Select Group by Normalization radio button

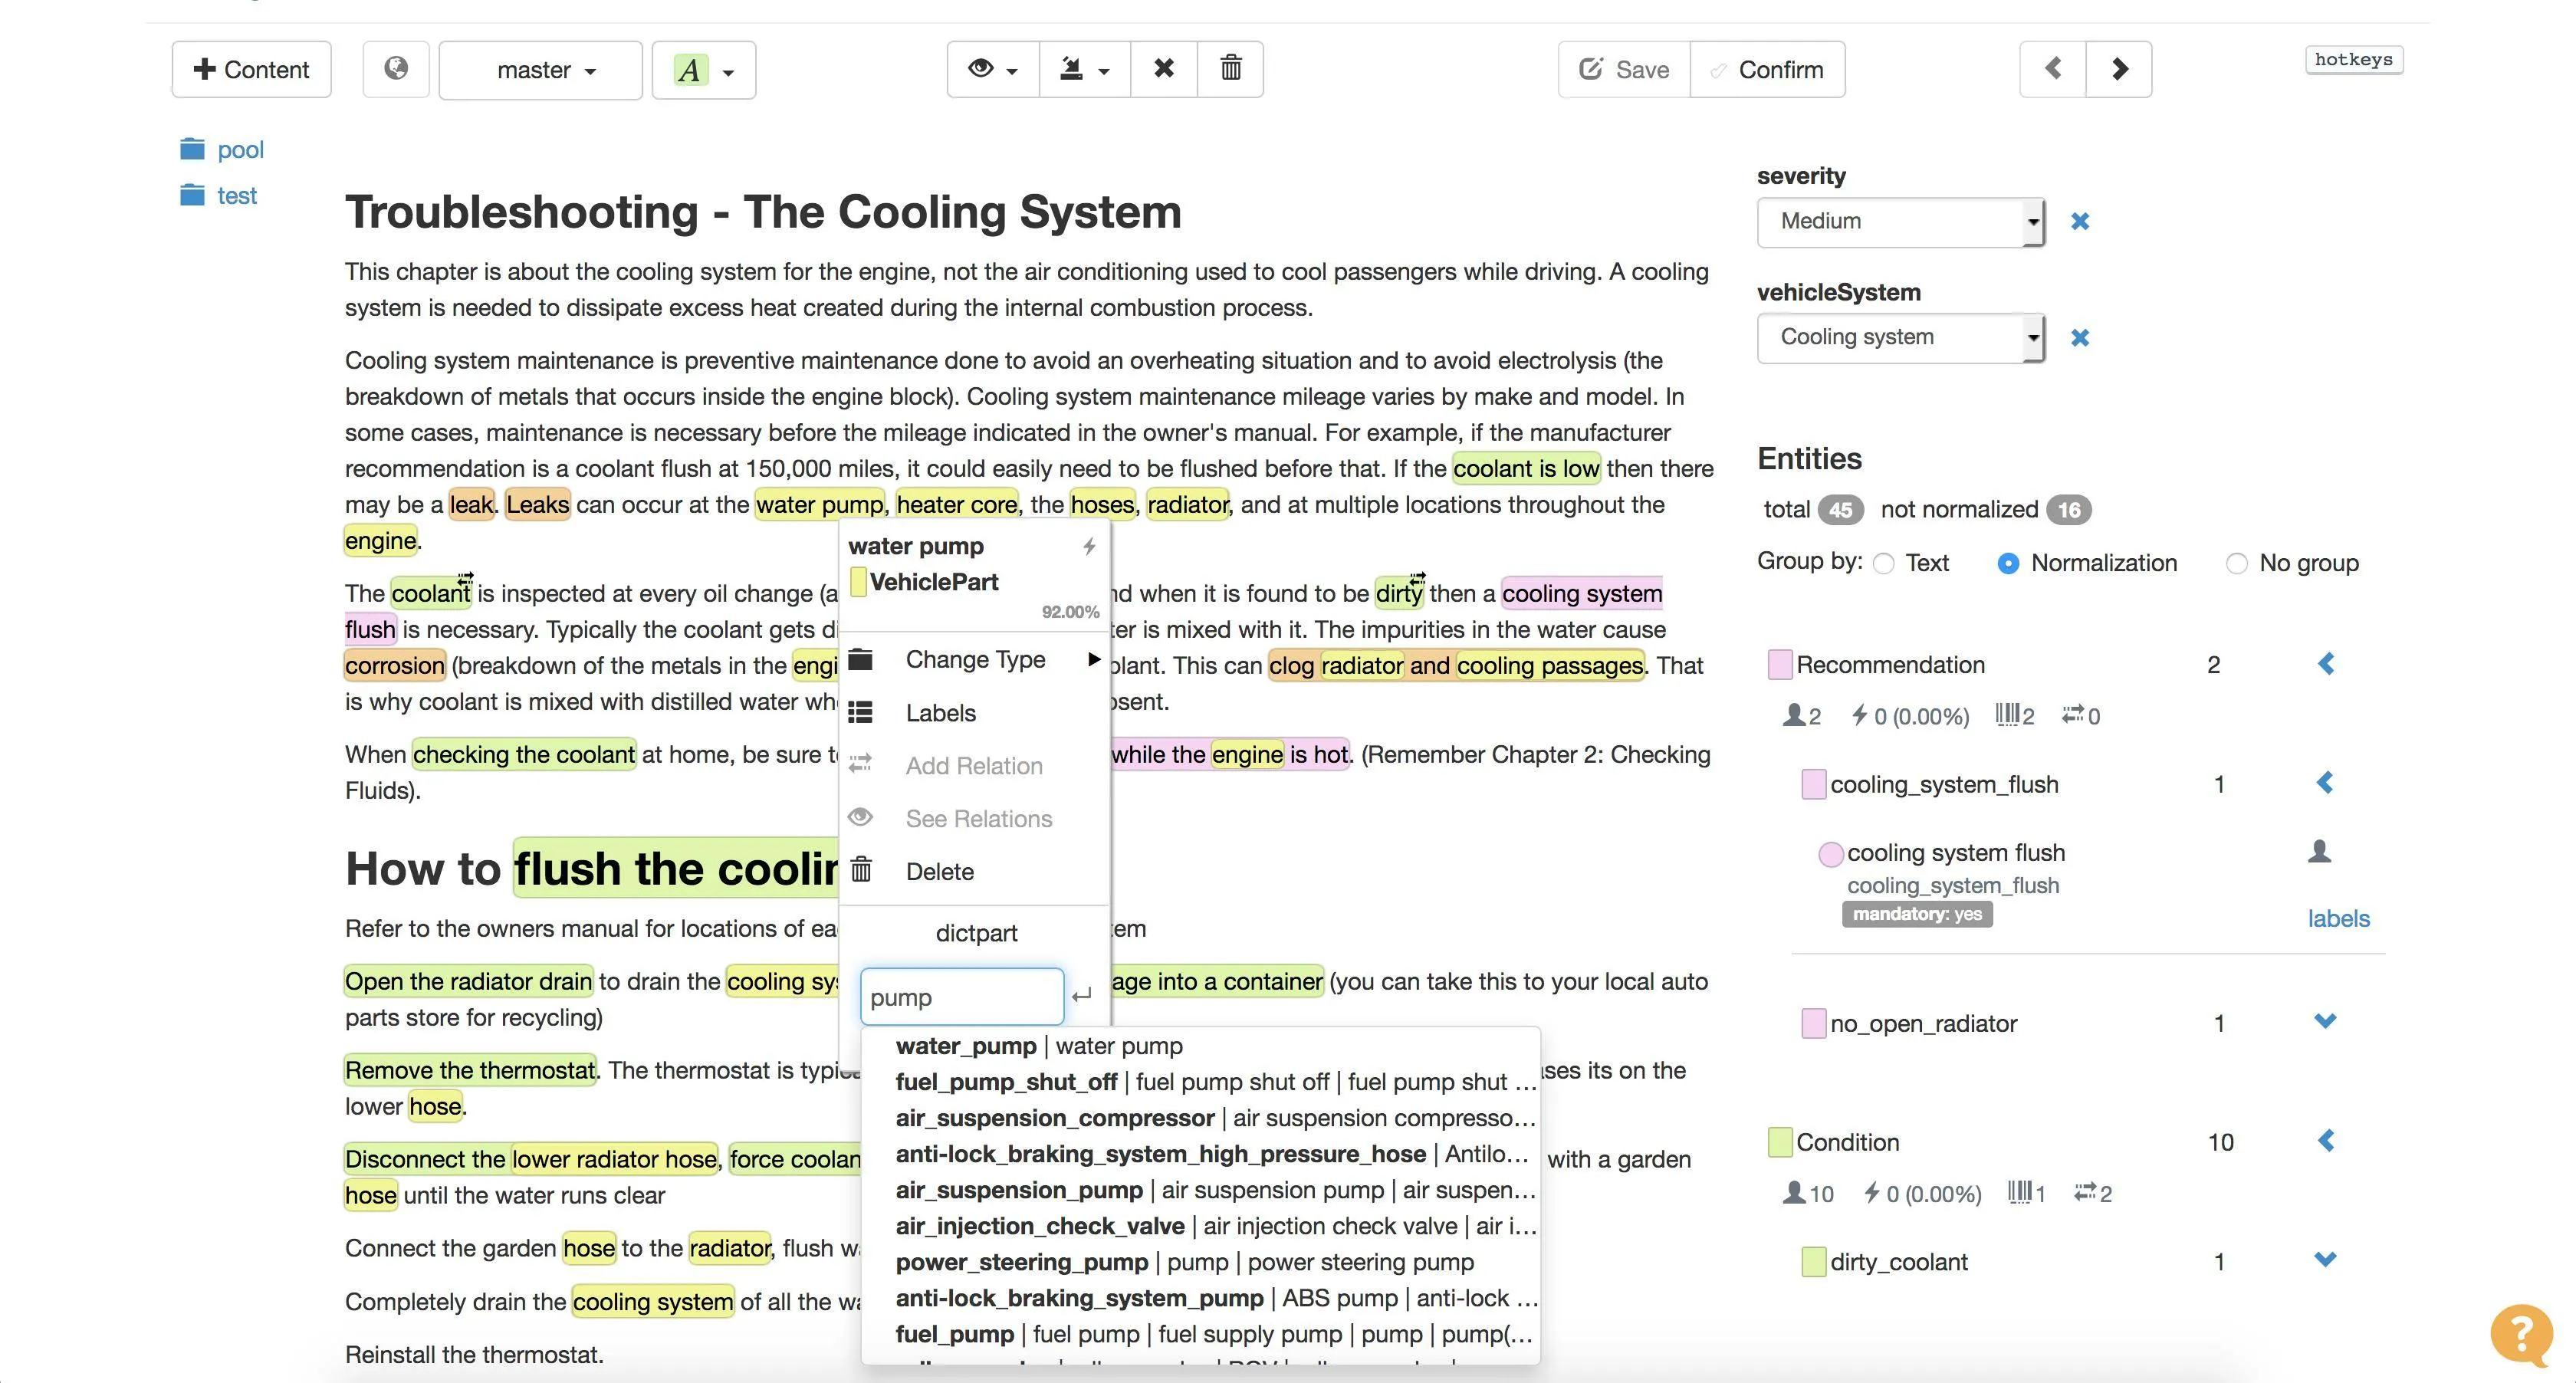coord(2007,564)
